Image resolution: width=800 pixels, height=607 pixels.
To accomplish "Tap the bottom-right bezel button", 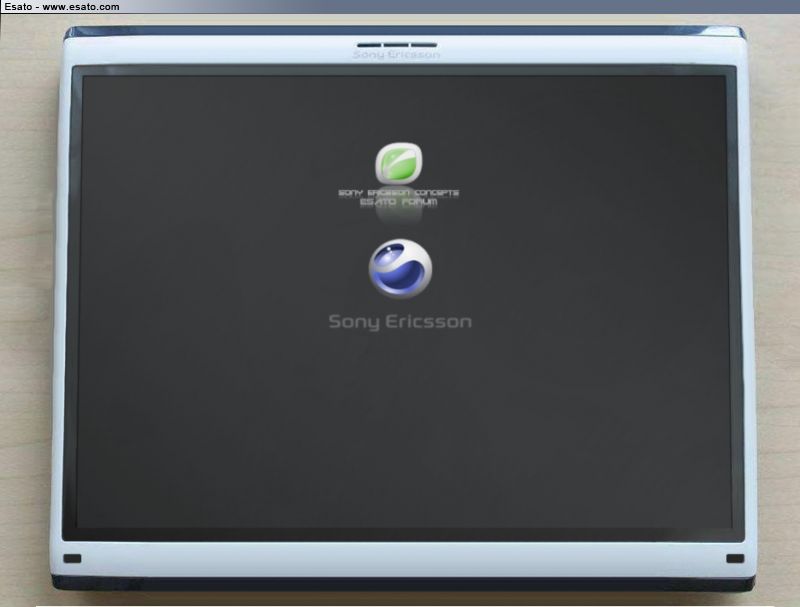I will pos(735,559).
